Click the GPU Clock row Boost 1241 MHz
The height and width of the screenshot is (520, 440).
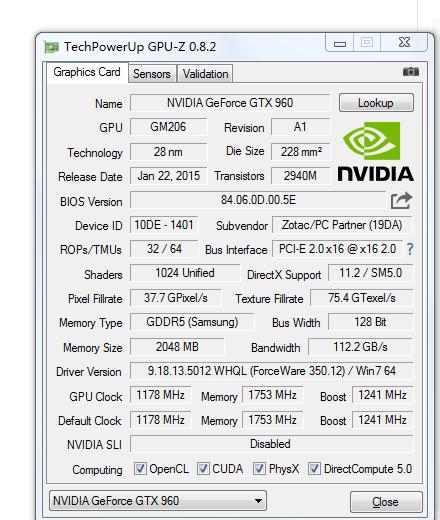coord(382,395)
